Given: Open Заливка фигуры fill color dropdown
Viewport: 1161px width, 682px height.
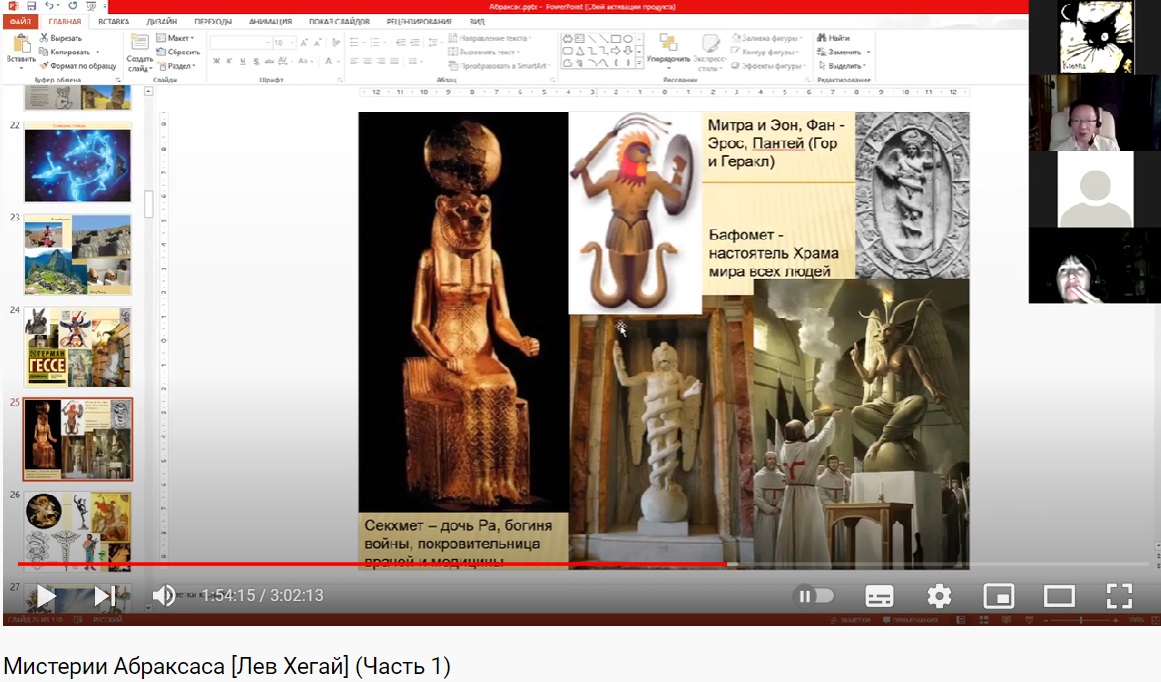Looking at the screenshot, I should [768, 38].
